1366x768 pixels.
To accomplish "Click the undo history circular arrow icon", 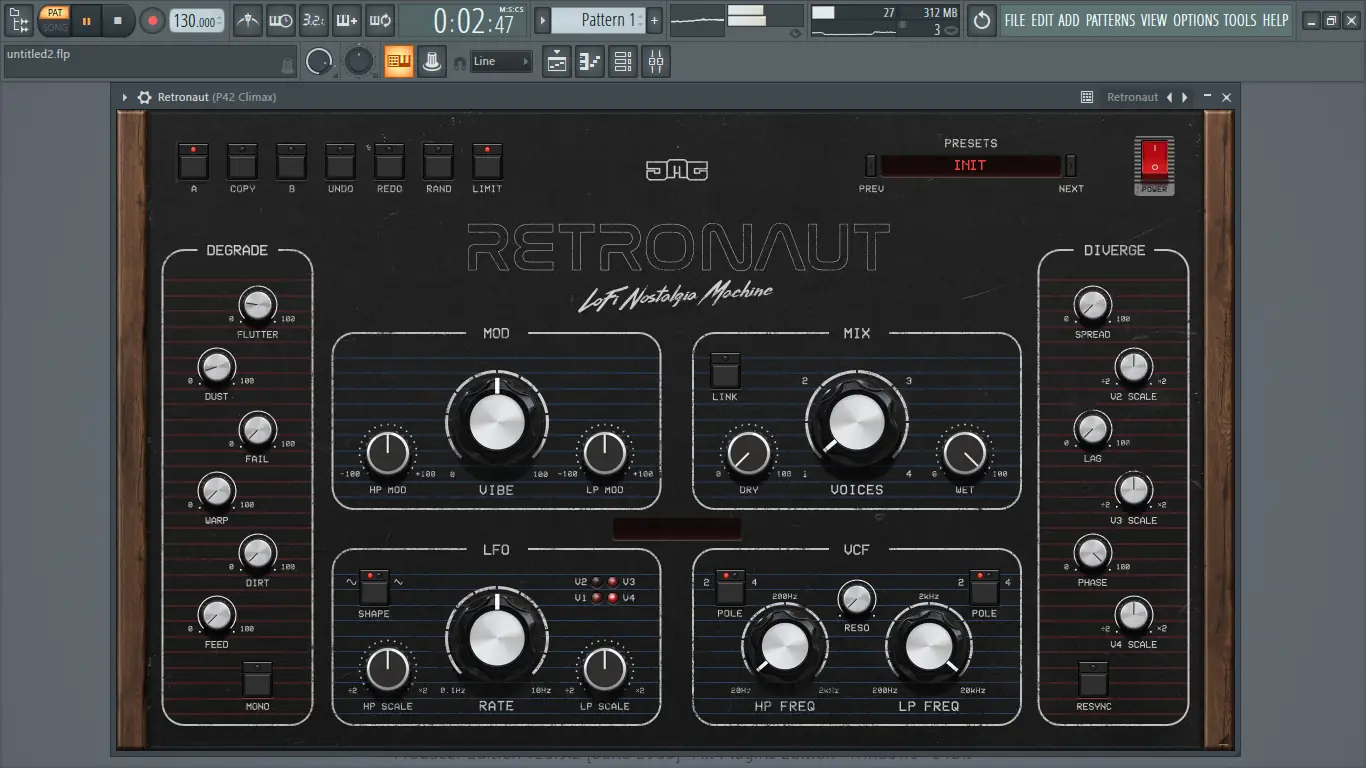I will (982, 20).
